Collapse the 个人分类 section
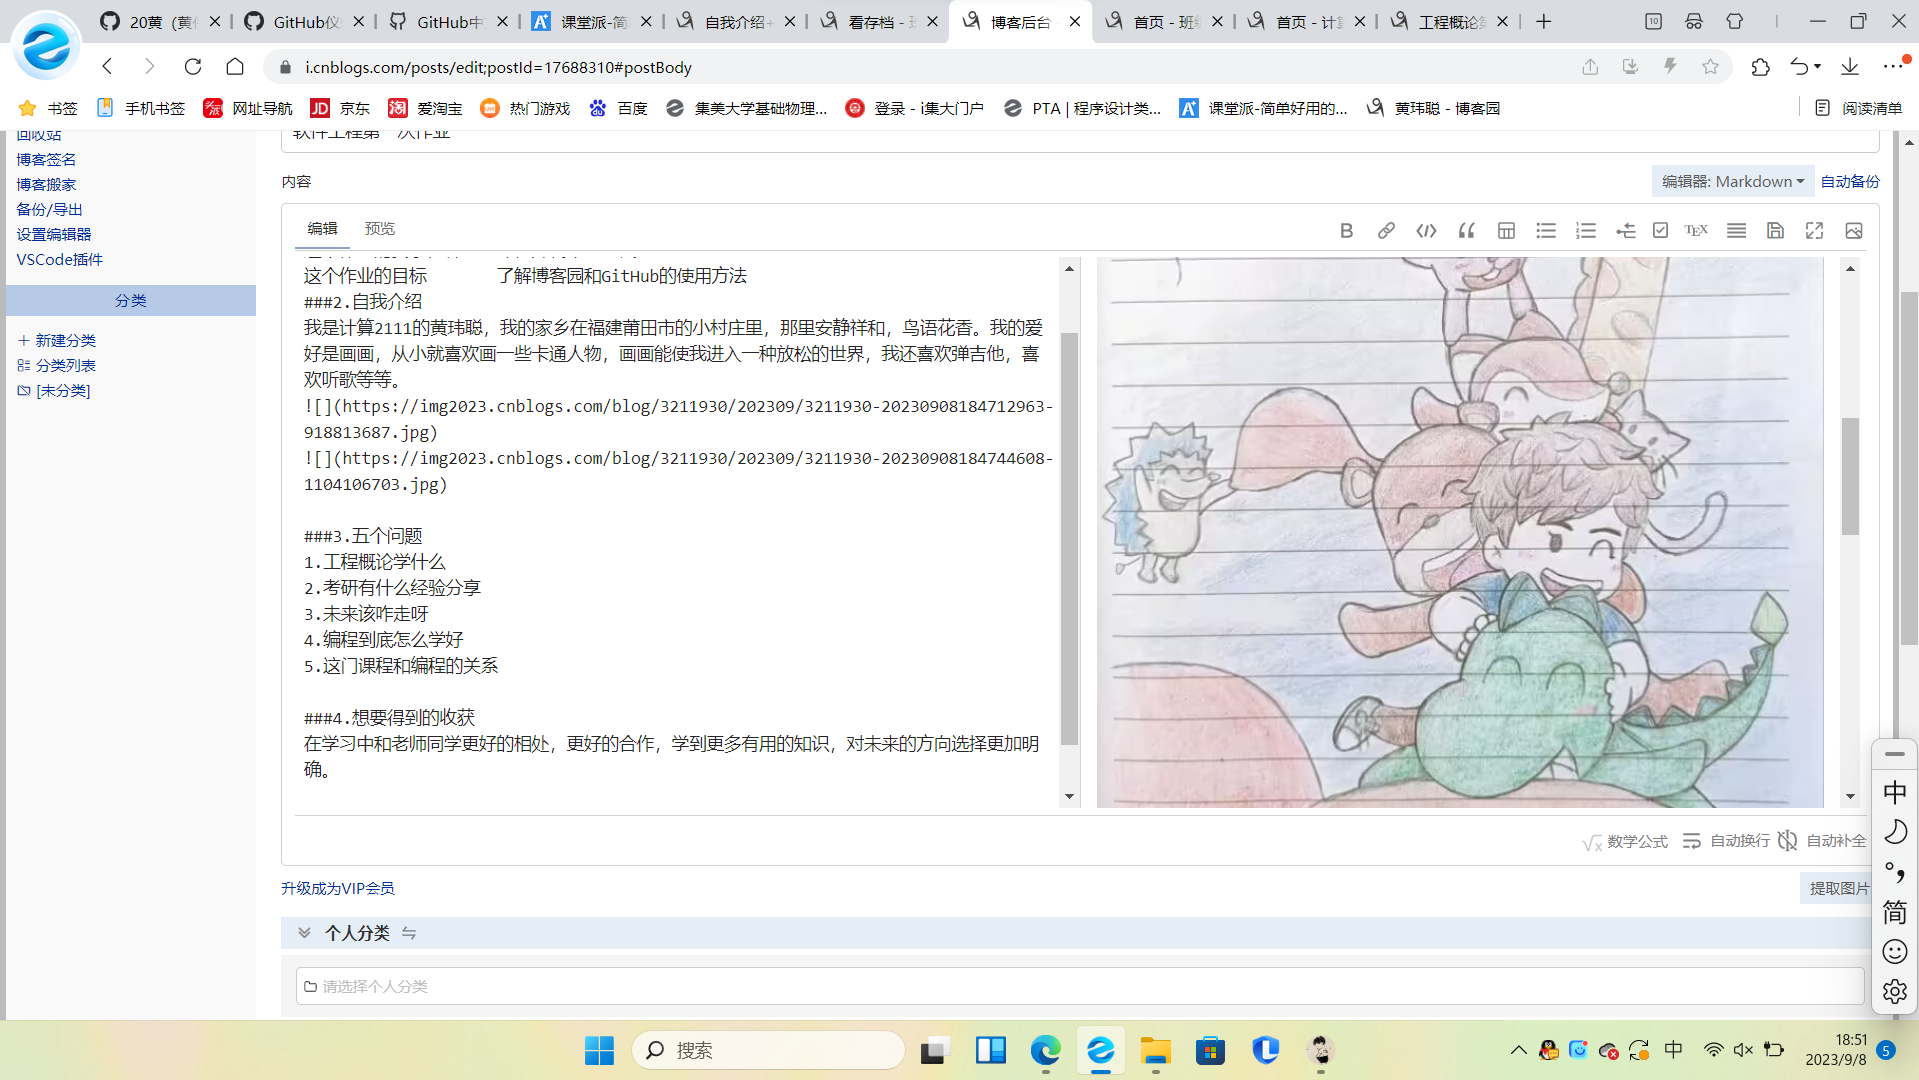 point(304,933)
